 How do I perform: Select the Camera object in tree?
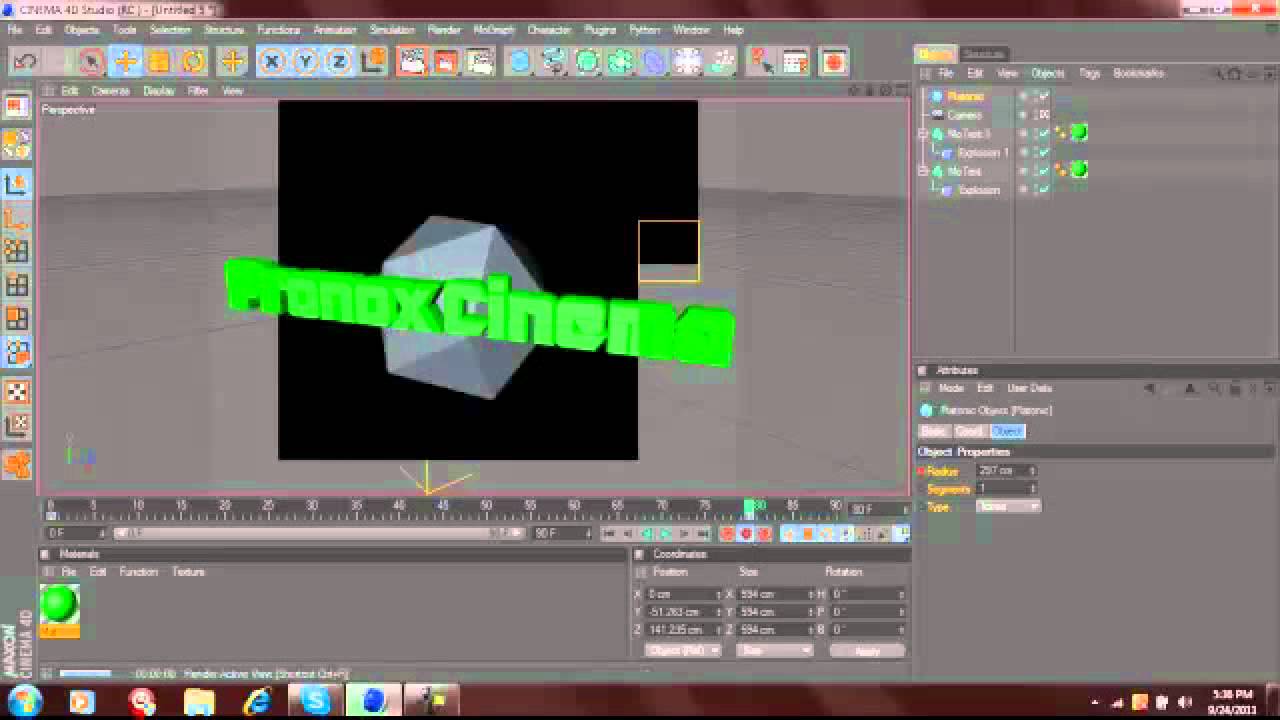[965, 116]
